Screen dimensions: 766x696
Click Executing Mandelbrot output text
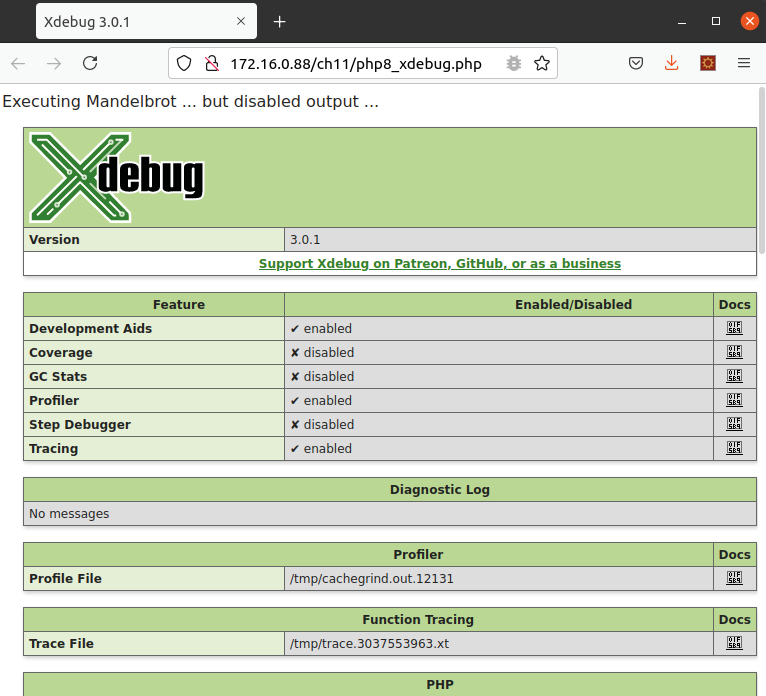tap(191, 101)
